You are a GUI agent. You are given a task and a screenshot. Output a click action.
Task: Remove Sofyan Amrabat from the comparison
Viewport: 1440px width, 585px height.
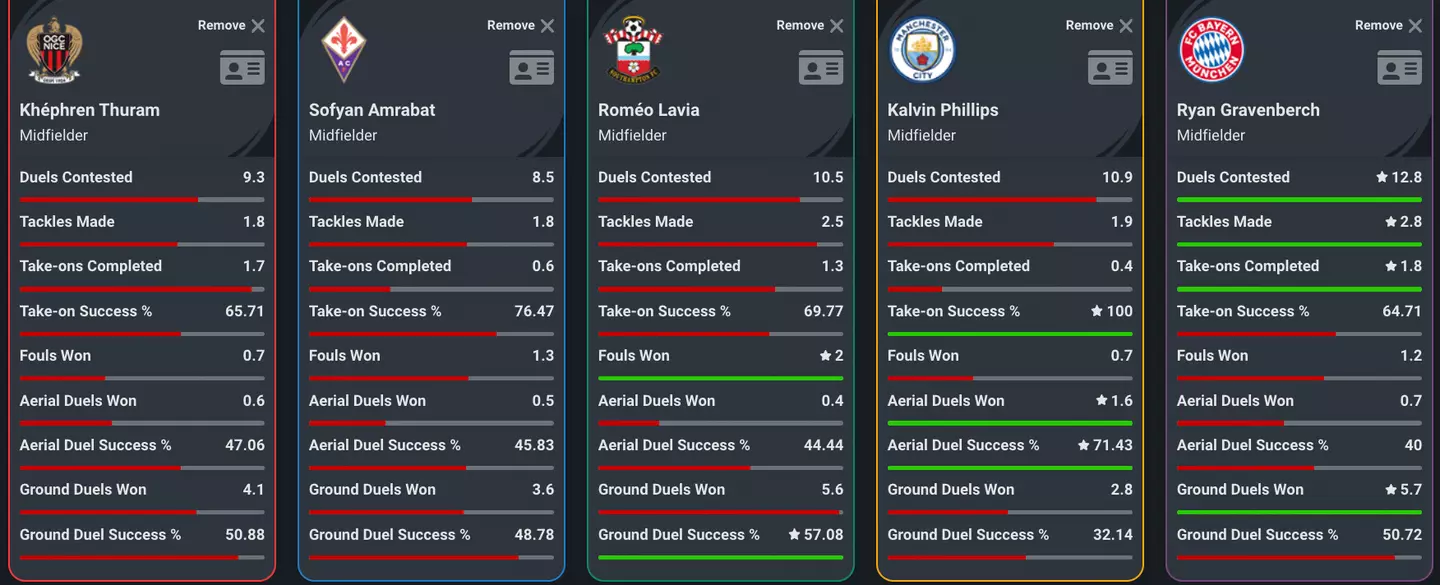coord(547,26)
